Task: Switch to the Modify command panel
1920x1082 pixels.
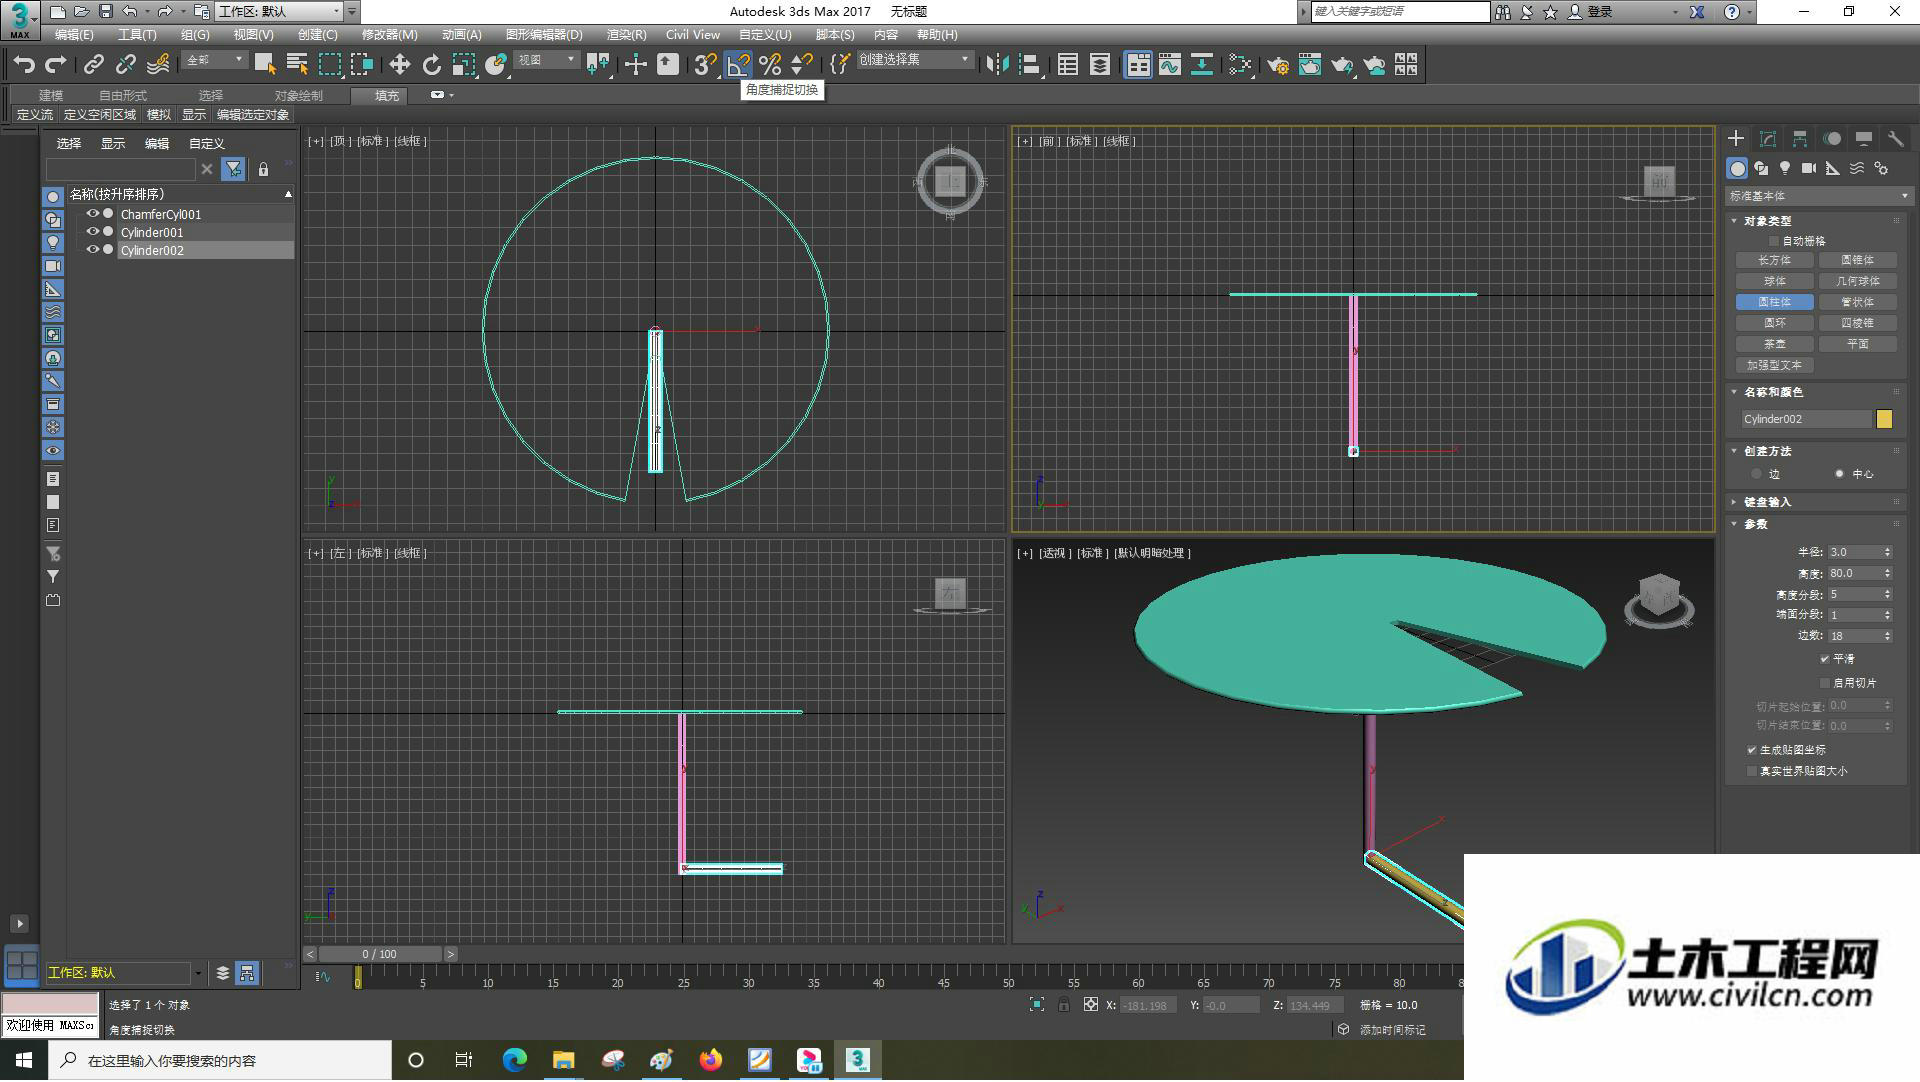Action: [x=1768, y=139]
